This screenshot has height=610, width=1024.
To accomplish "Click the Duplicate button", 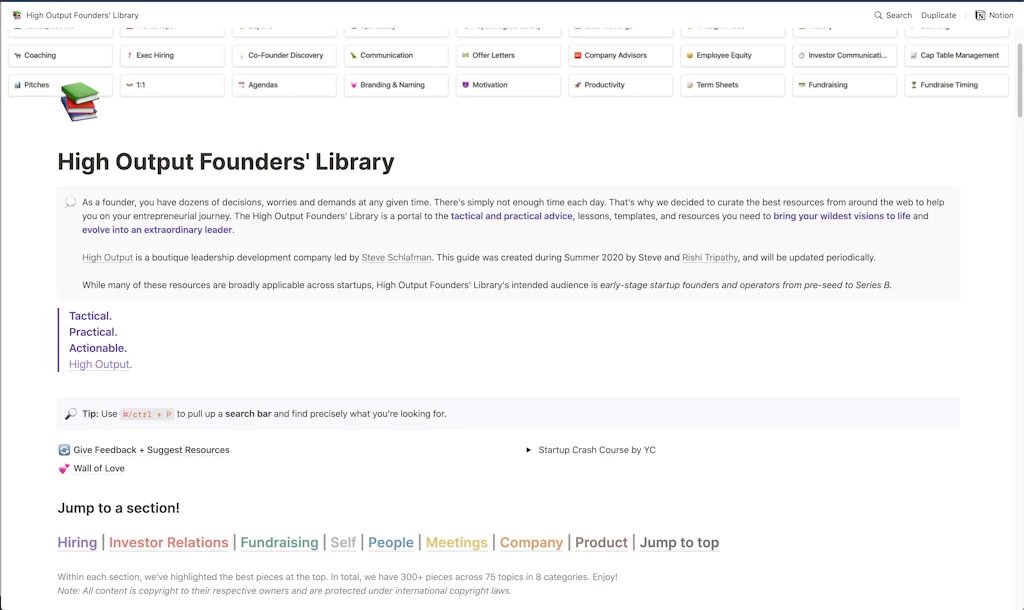I will coord(938,15).
